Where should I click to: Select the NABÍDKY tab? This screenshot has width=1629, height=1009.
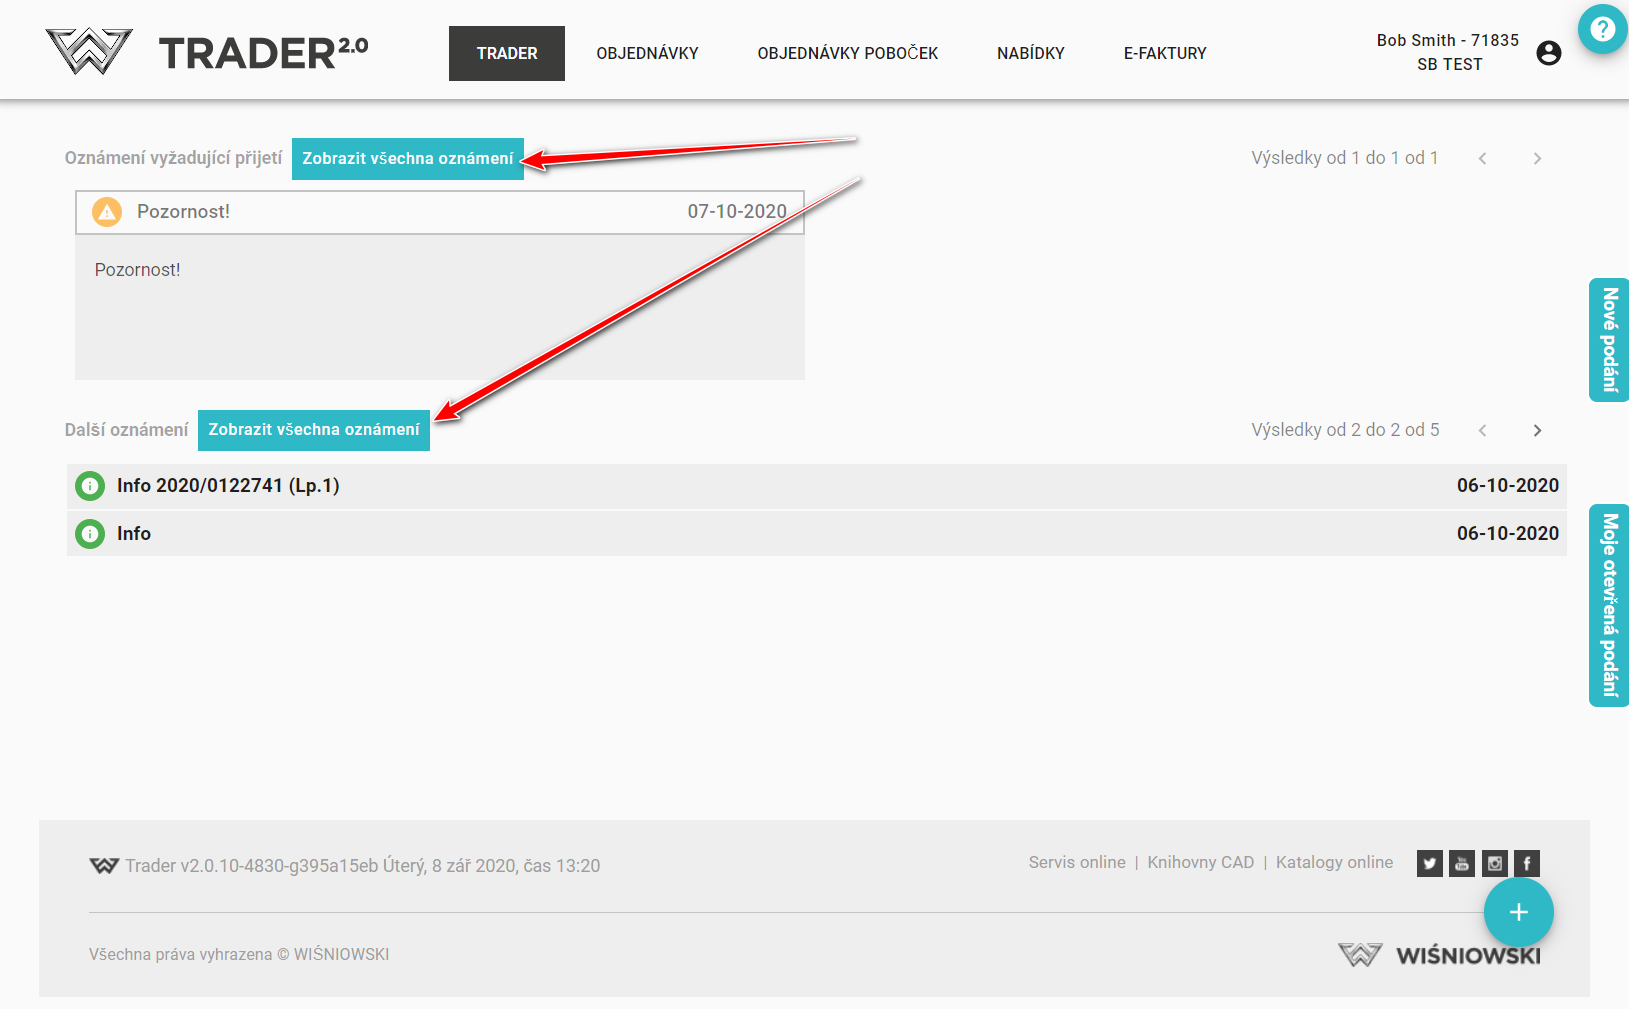click(1030, 53)
